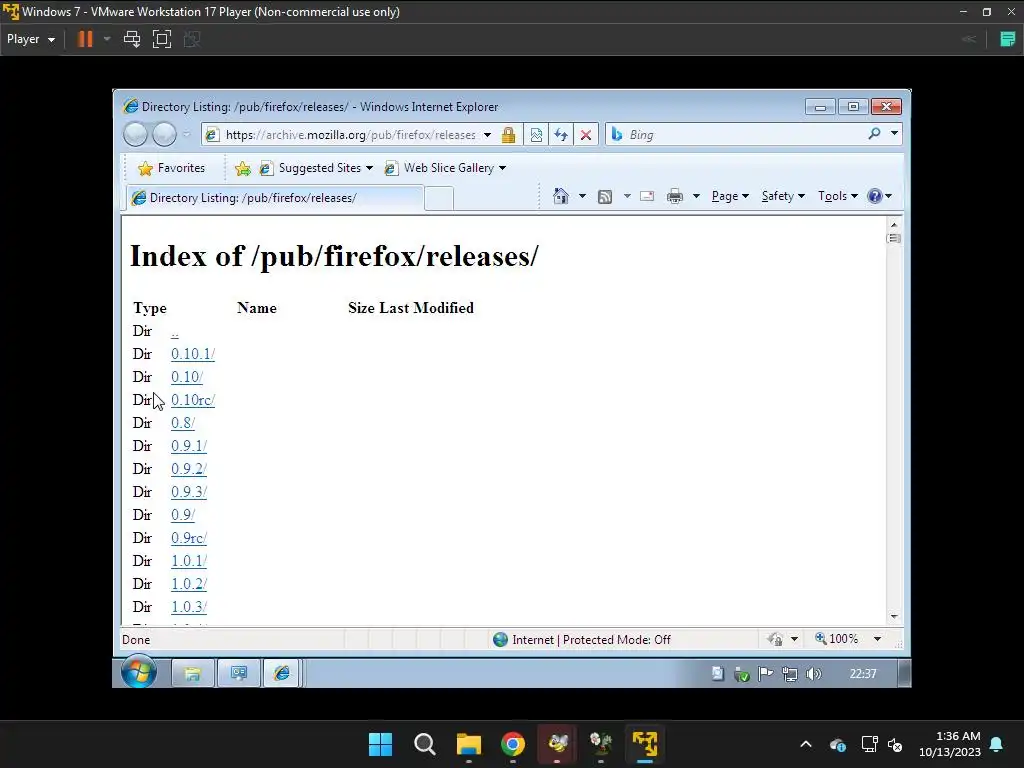Open the 1.0.2/ directory link
The image size is (1024, 768).
(x=189, y=584)
